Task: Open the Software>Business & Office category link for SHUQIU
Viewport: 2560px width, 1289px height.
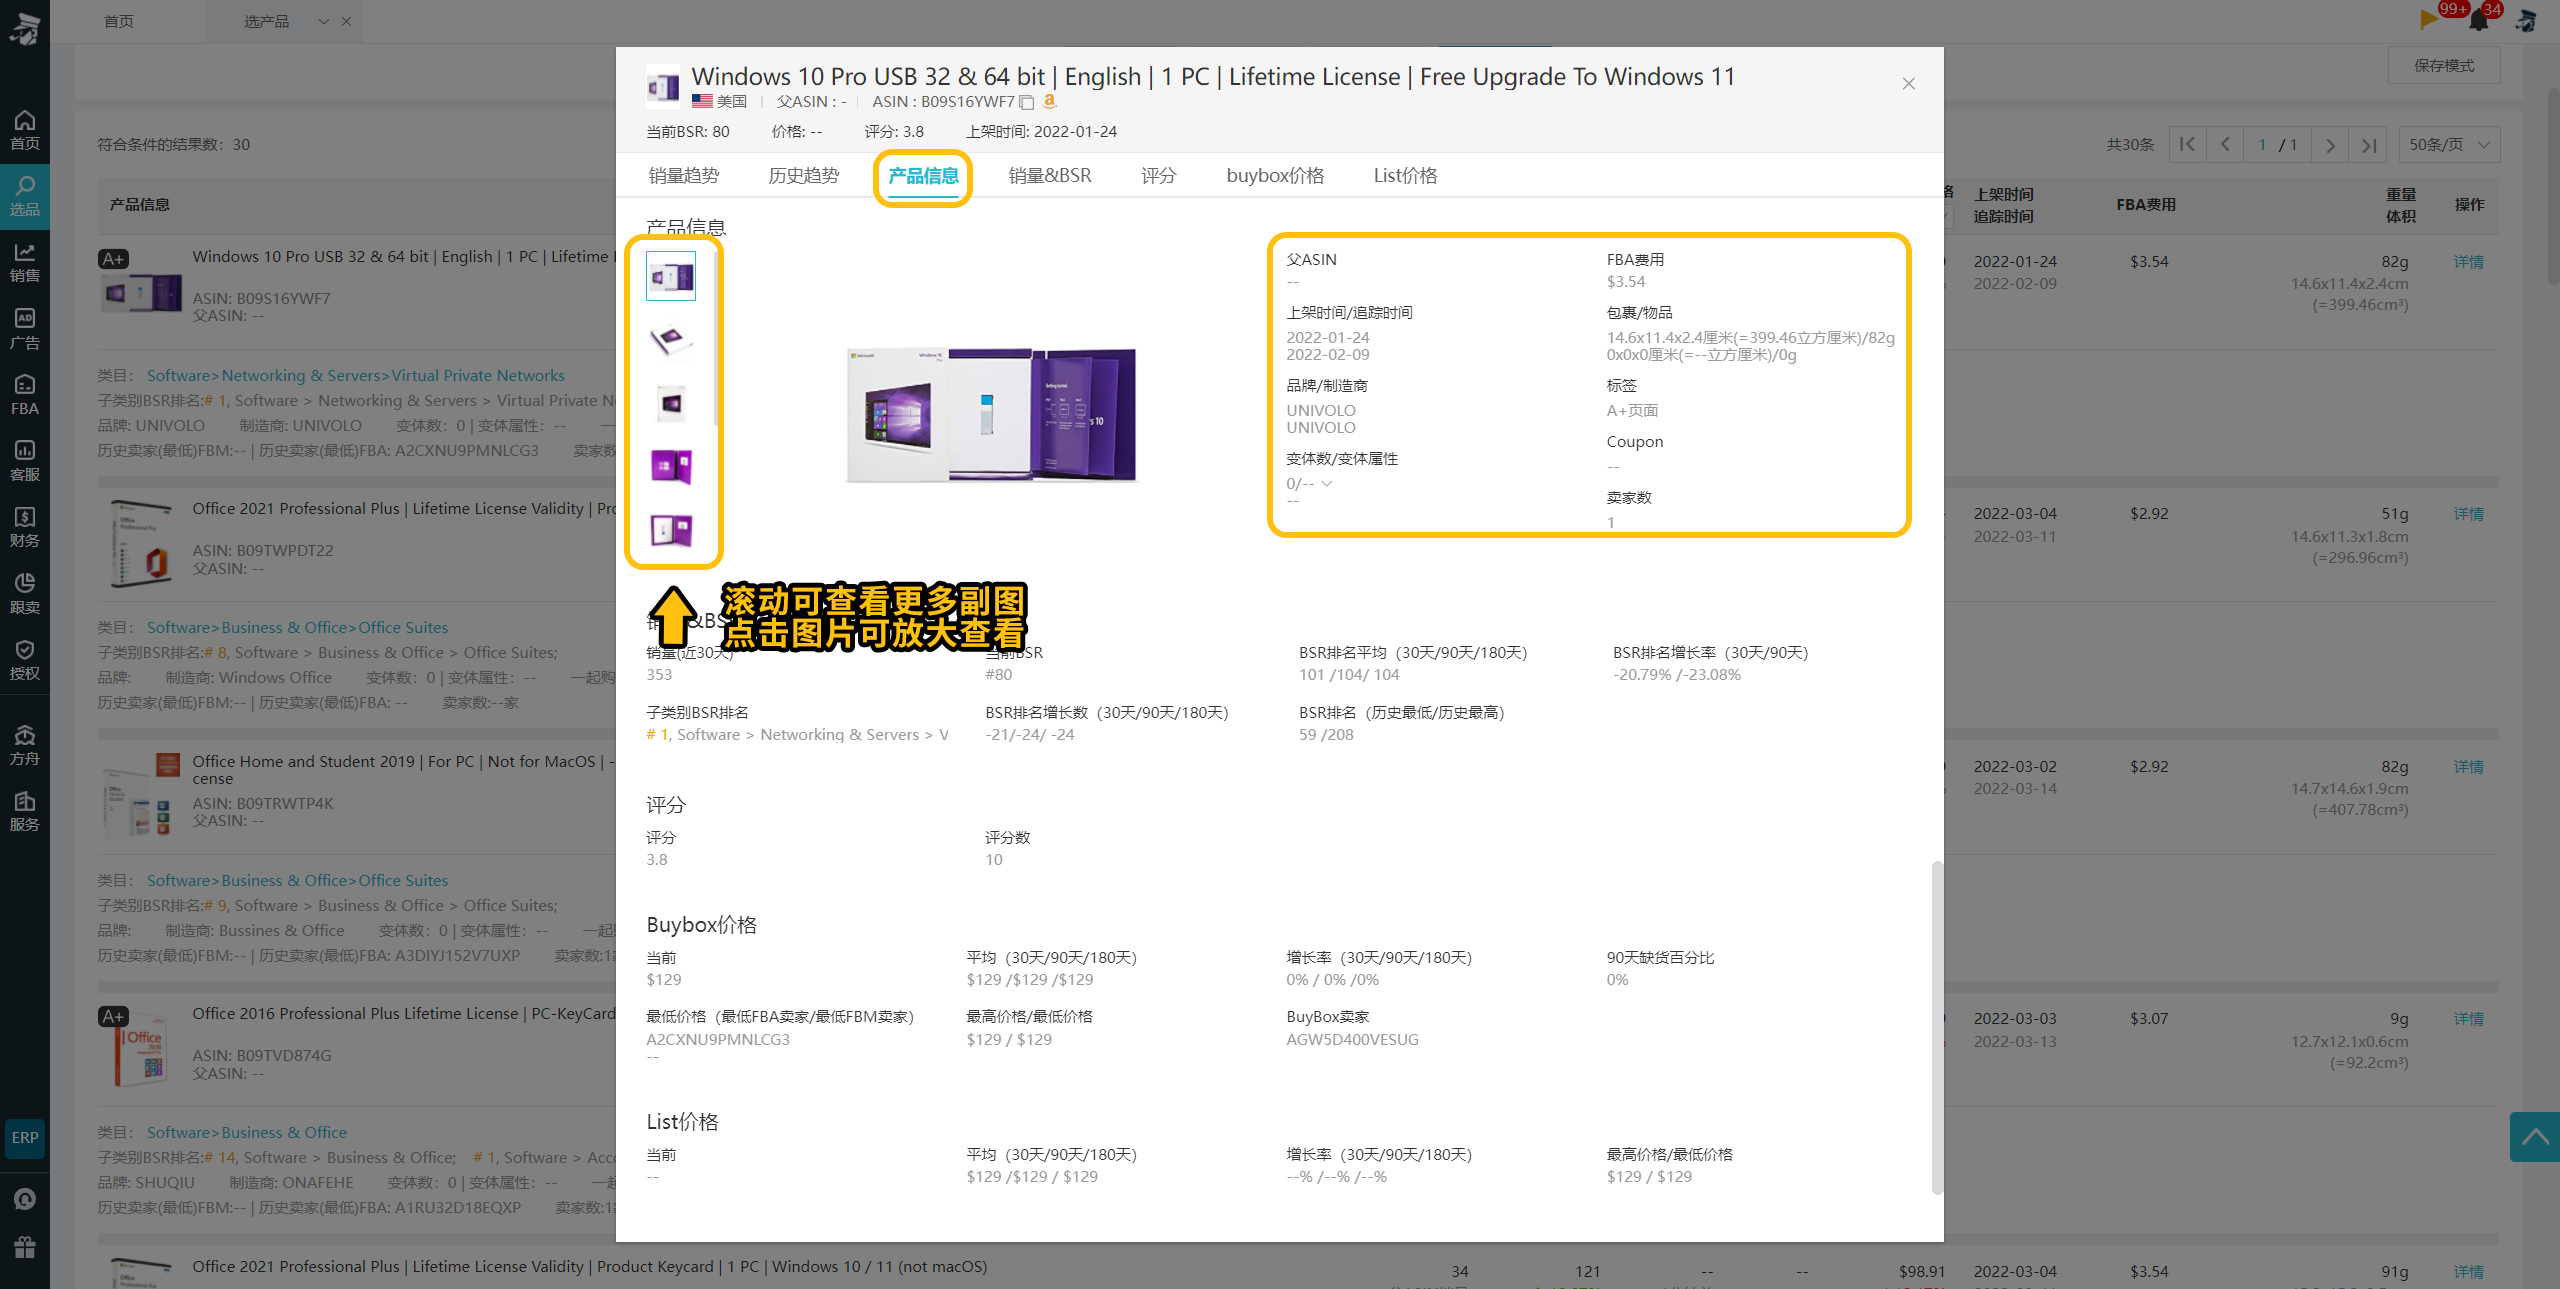Action: click(x=247, y=1133)
